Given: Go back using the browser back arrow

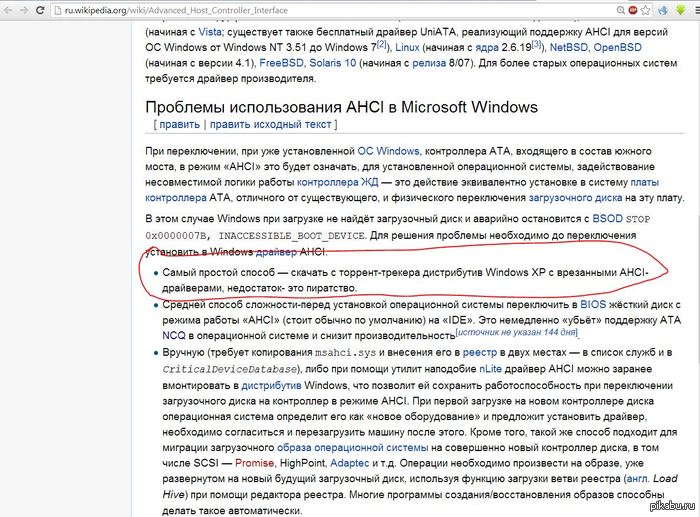Looking at the screenshot, I should click(x=8, y=10).
